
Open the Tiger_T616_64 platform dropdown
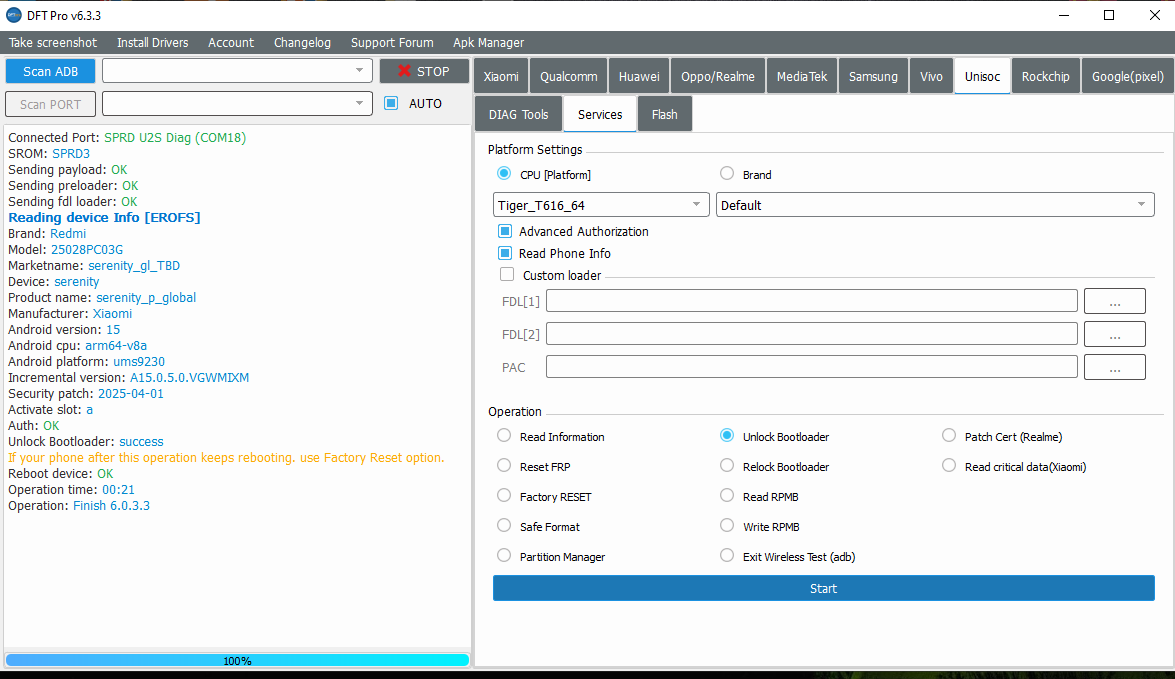(x=601, y=205)
